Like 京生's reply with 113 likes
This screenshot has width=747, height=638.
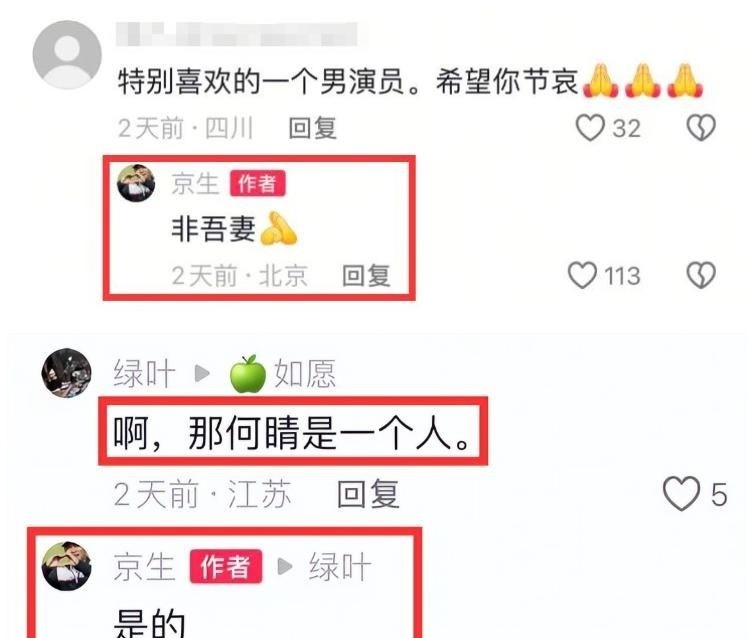click(582, 275)
